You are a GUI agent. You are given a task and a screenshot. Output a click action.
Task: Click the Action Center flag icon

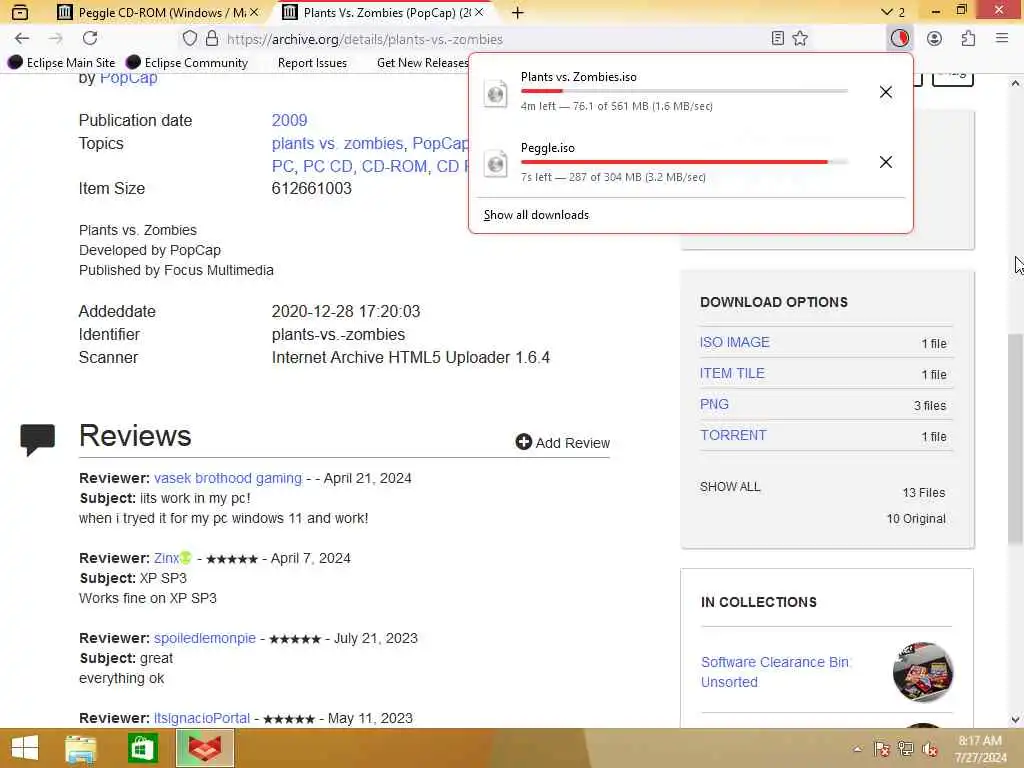(x=882, y=748)
